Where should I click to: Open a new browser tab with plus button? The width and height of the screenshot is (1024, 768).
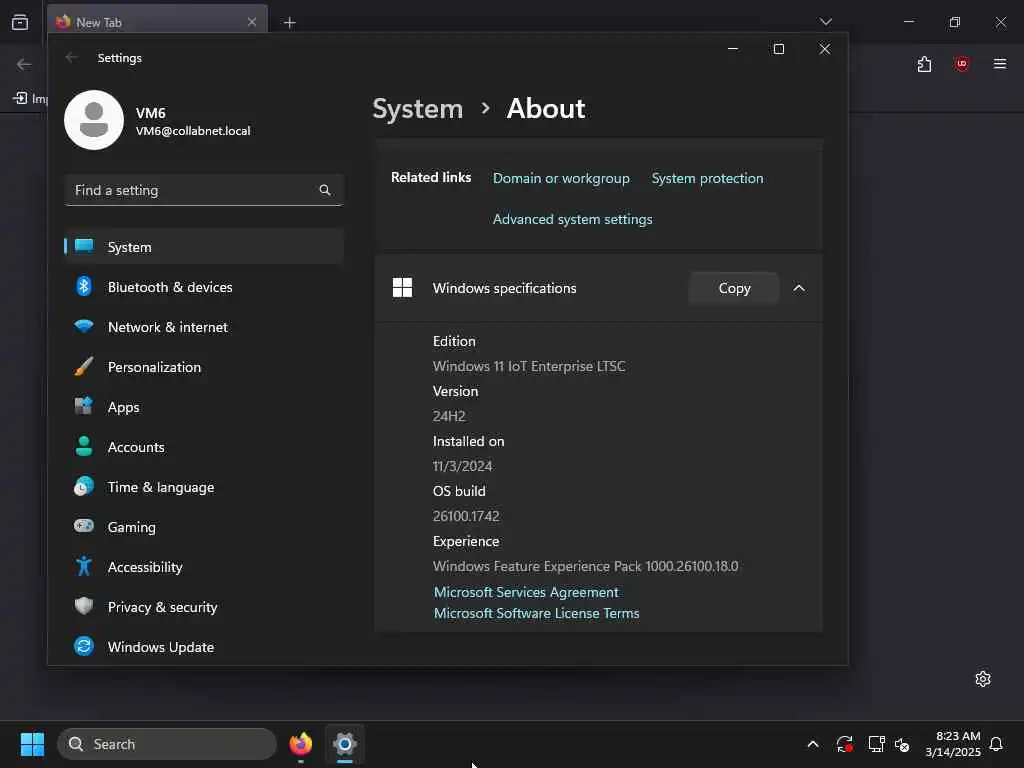pos(289,23)
